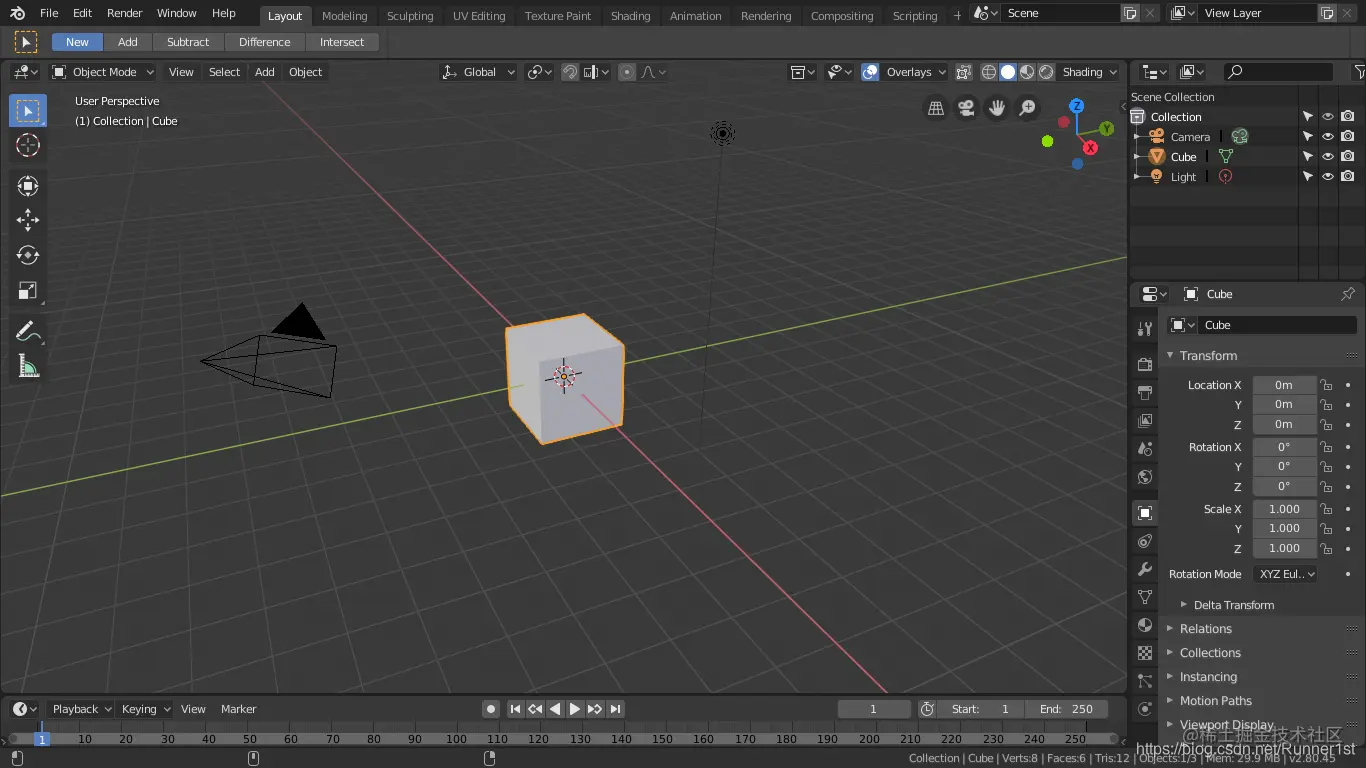Screen dimensions: 1366x768
Task: Toggle X-ray mode in viewport header
Action: pos(963,72)
